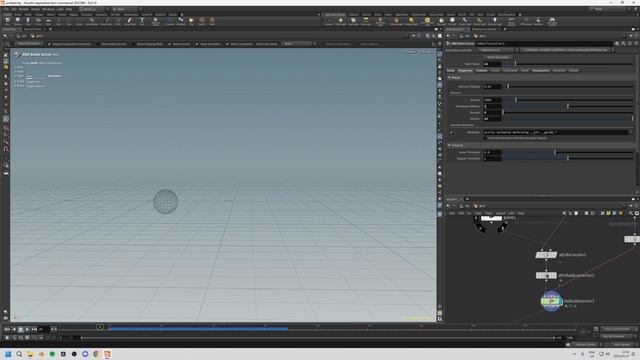The height and width of the screenshot is (360, 640).
Task: Jump to first frame in playbar
Action: click(x=7, y=329)
